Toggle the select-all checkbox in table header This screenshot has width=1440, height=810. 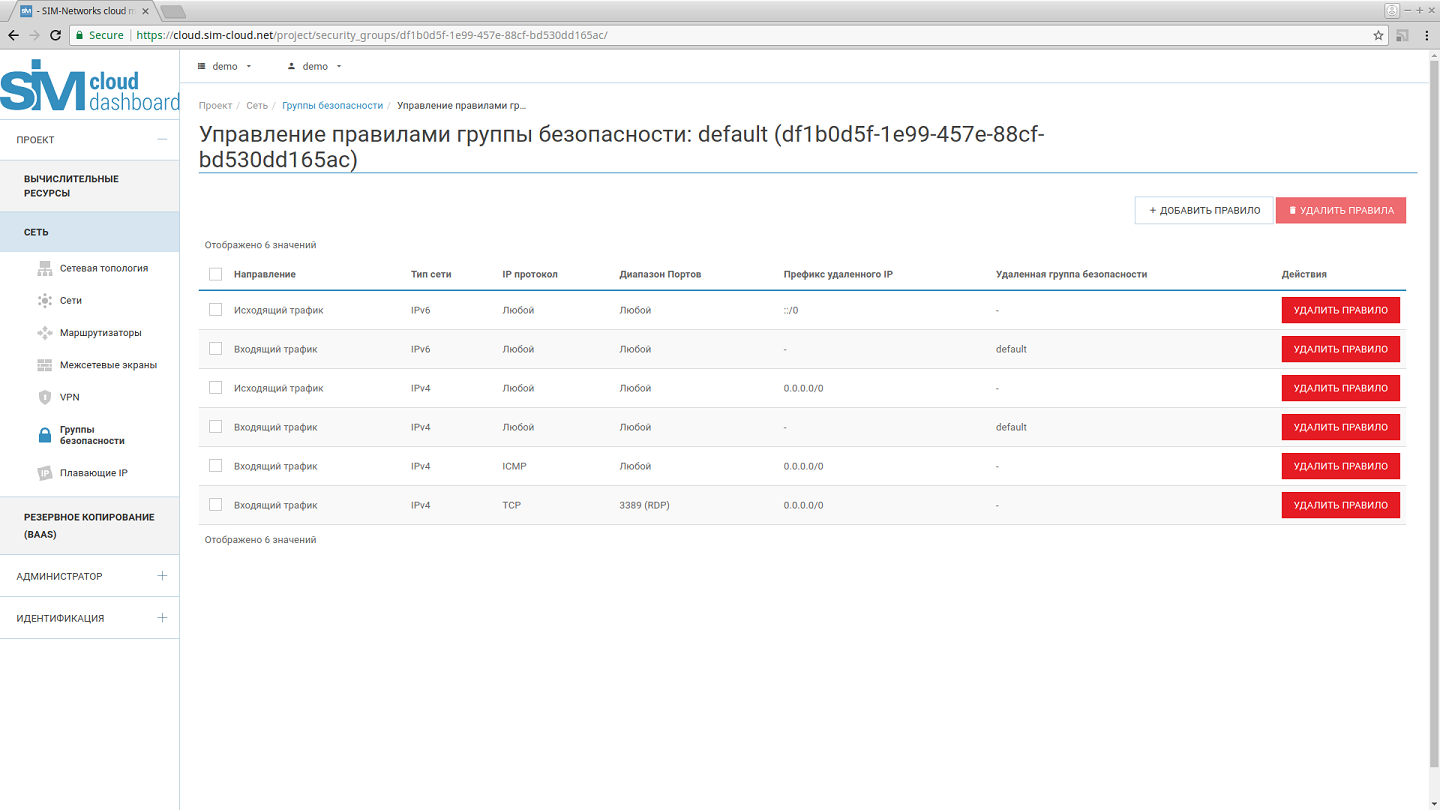pyautogui.click(x=215, y=274)
